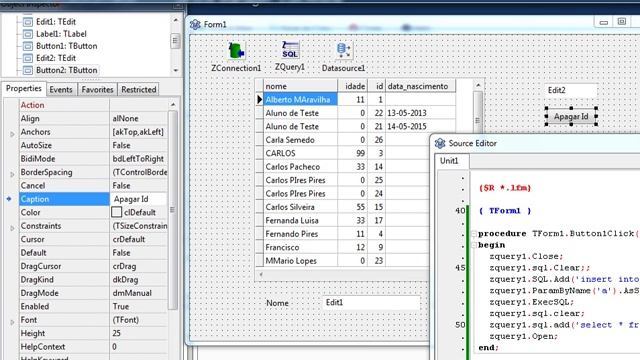The width and height of the screenshot is (640, 360).
Task: Select the ZConnection1 component icon
Action: (236, 51)
